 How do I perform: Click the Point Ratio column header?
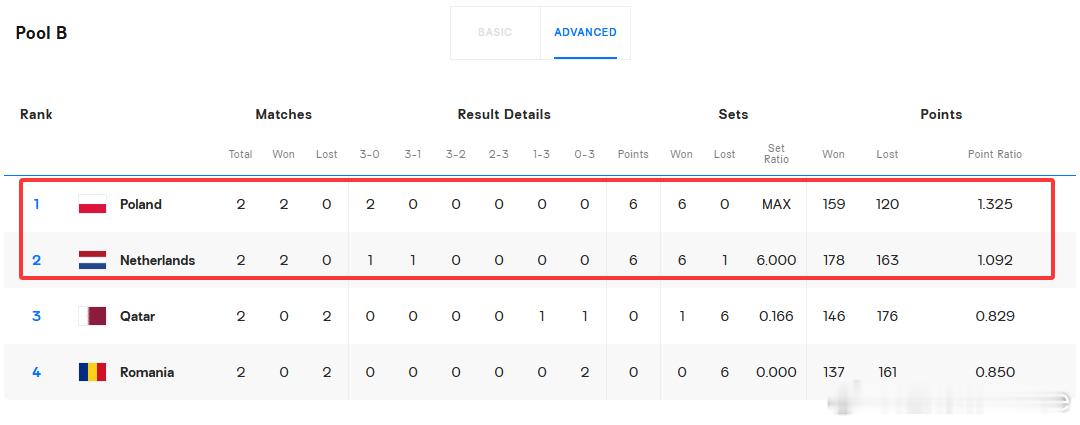coord(995,154)
